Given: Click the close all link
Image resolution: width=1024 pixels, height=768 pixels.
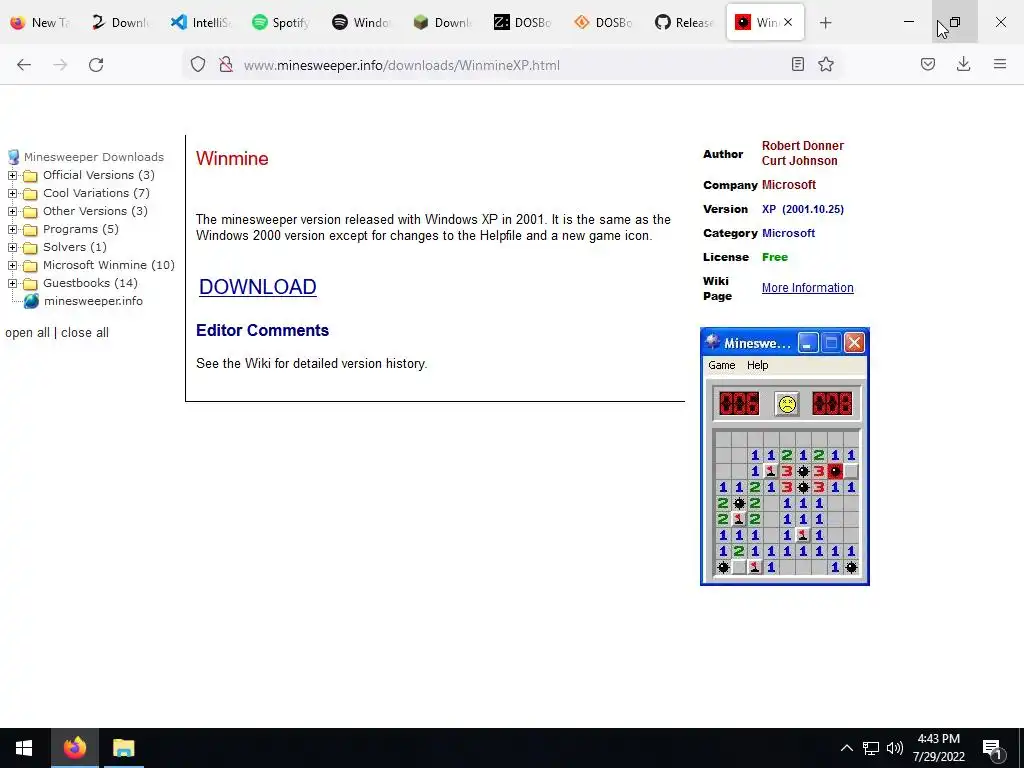Looking at the screenshot, I should click(85, 332).
